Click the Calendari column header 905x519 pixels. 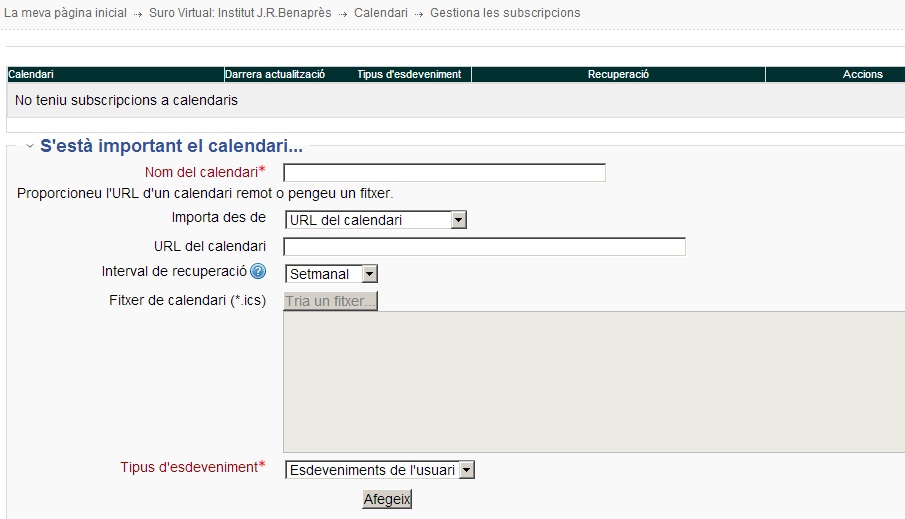(31, 74)
